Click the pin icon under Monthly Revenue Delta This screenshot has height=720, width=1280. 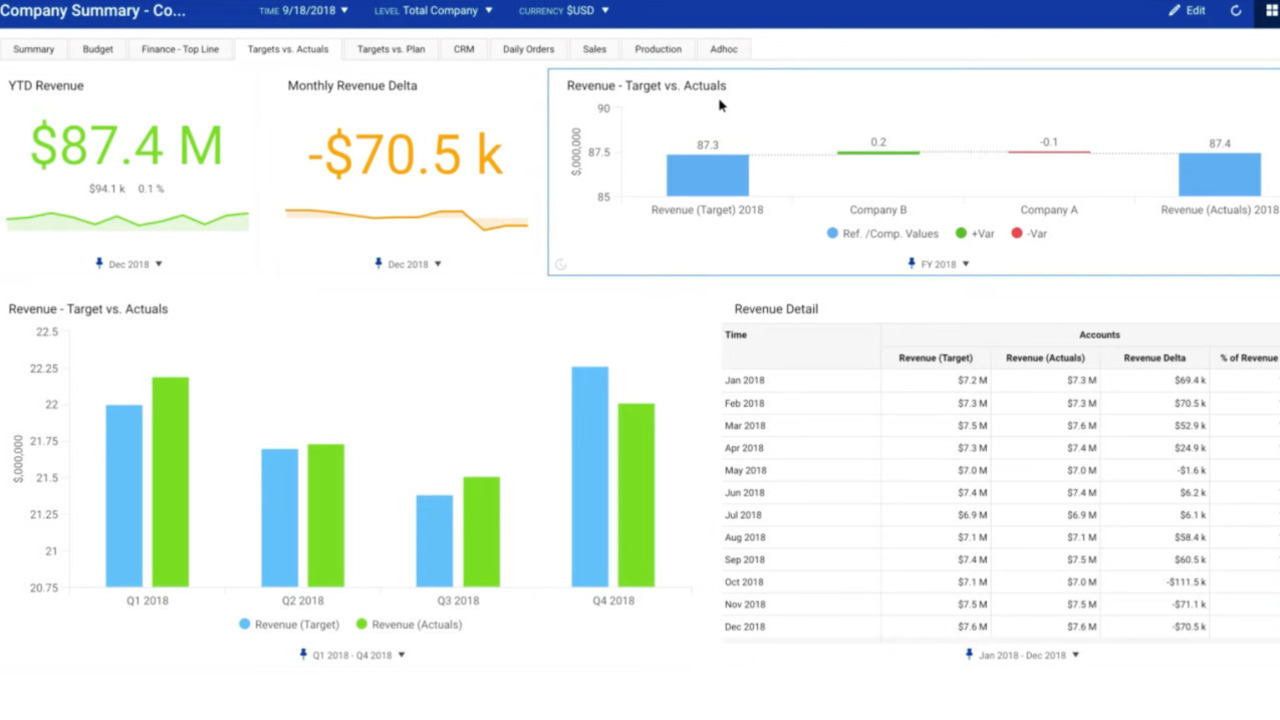[378, 264]
